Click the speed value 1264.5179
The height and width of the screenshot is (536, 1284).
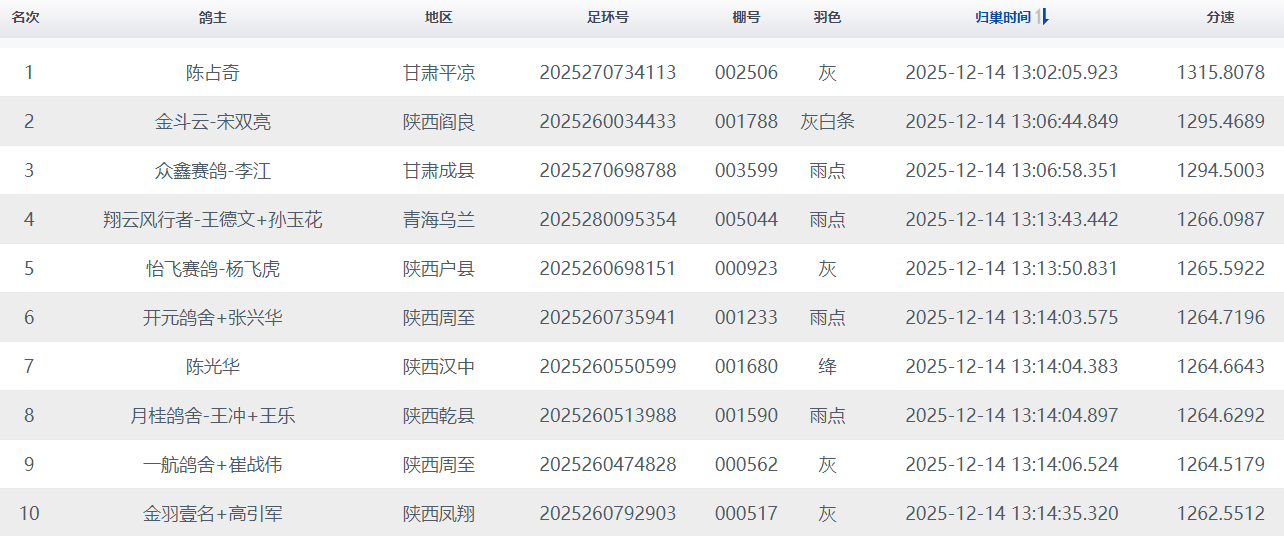click(1220, 465)
